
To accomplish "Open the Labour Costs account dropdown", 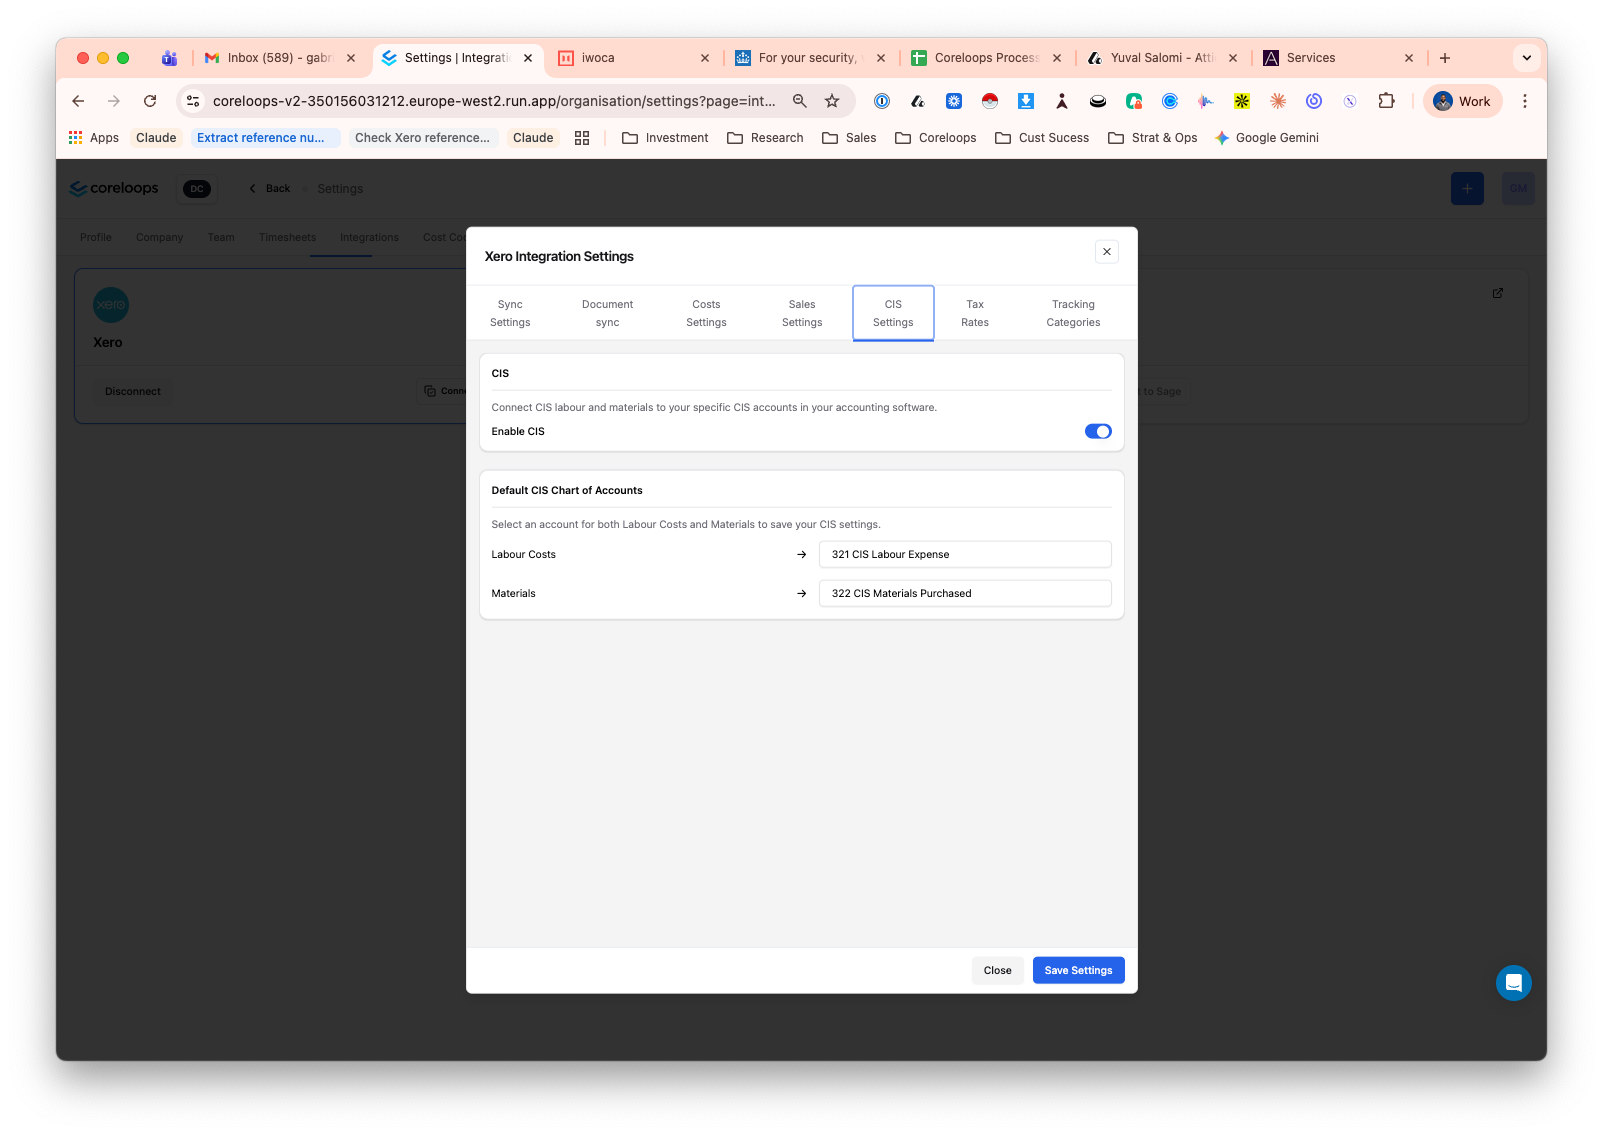I will click(x=965, y=554).
